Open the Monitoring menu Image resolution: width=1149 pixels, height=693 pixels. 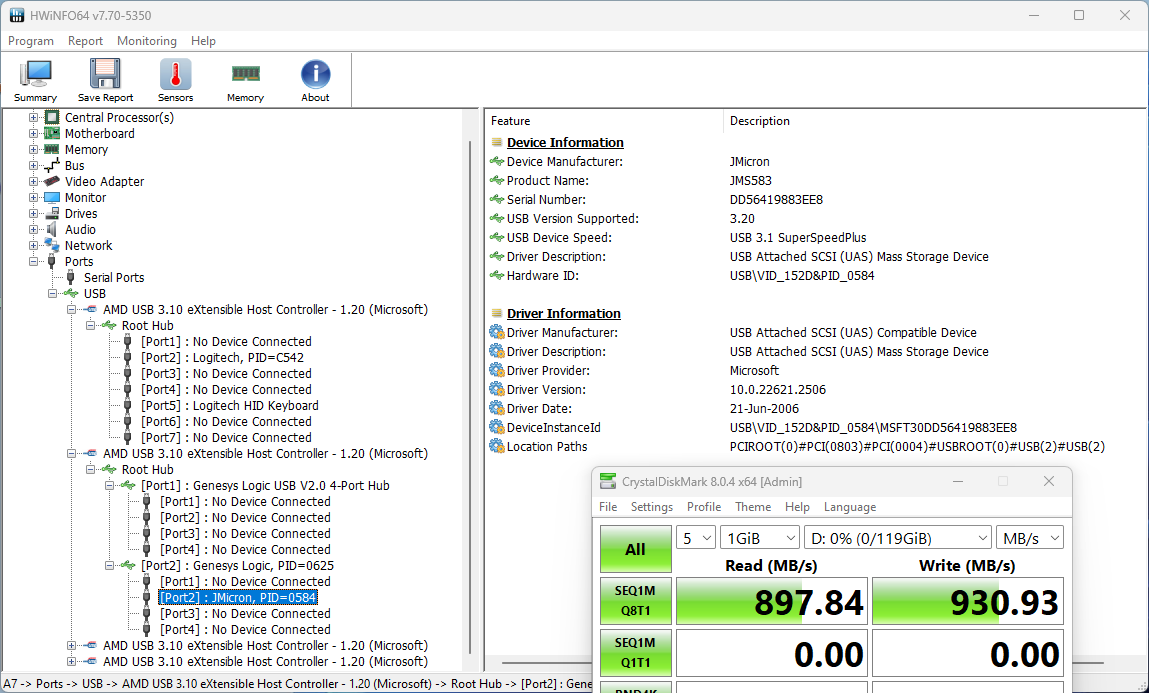[147, 41]
